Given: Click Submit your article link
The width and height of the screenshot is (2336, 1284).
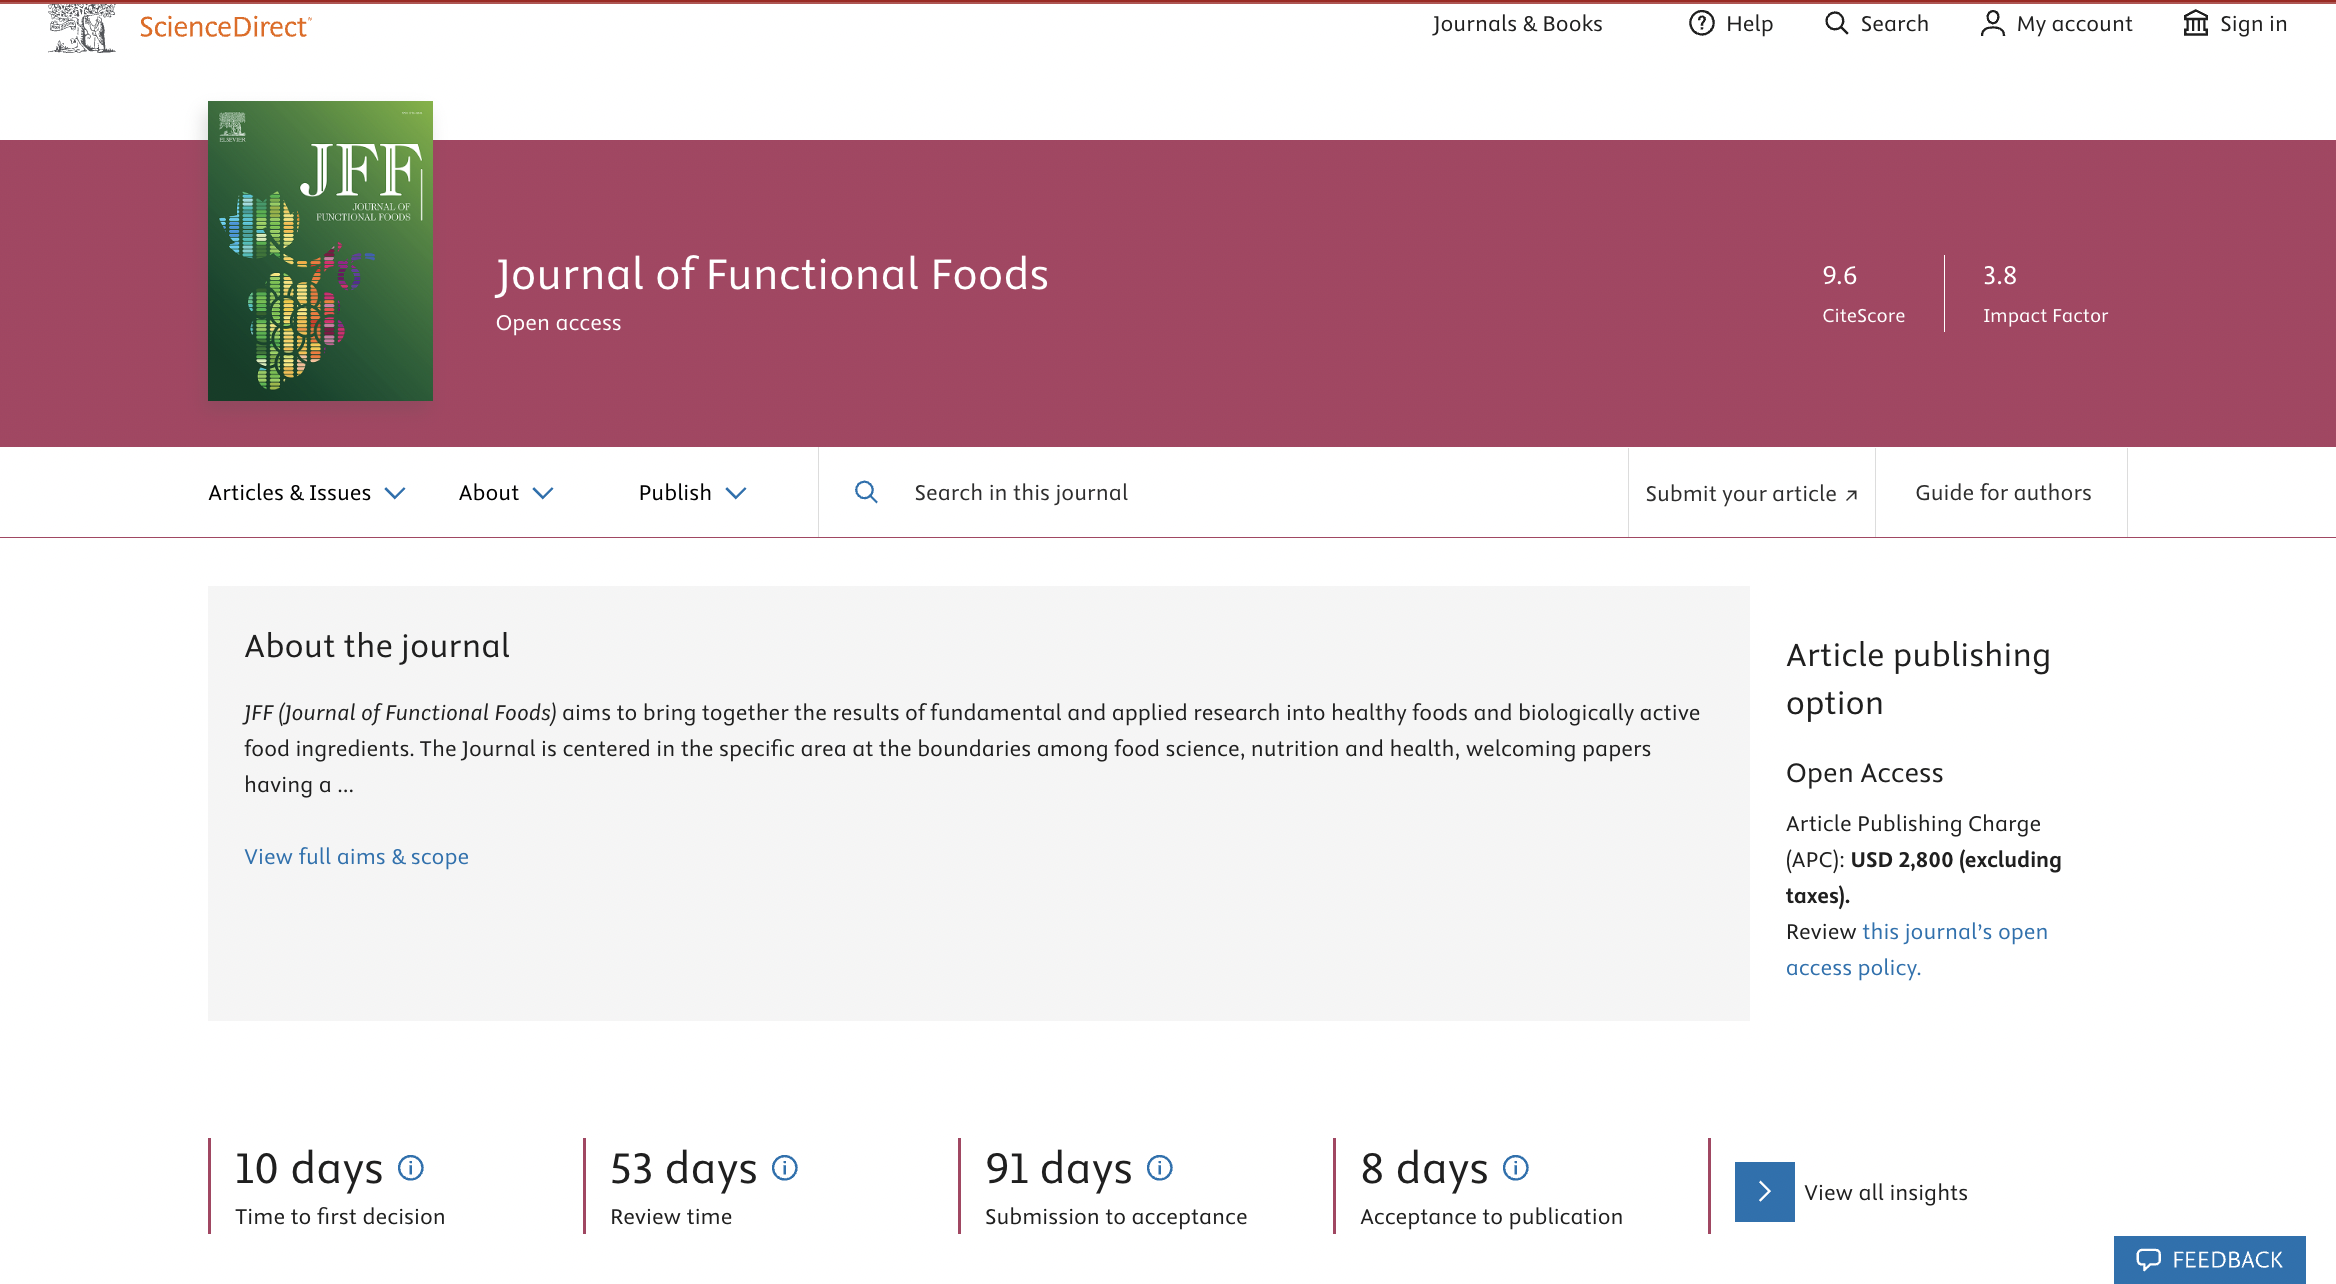Looking at the screenshot, I should (x=1751, y=494).
